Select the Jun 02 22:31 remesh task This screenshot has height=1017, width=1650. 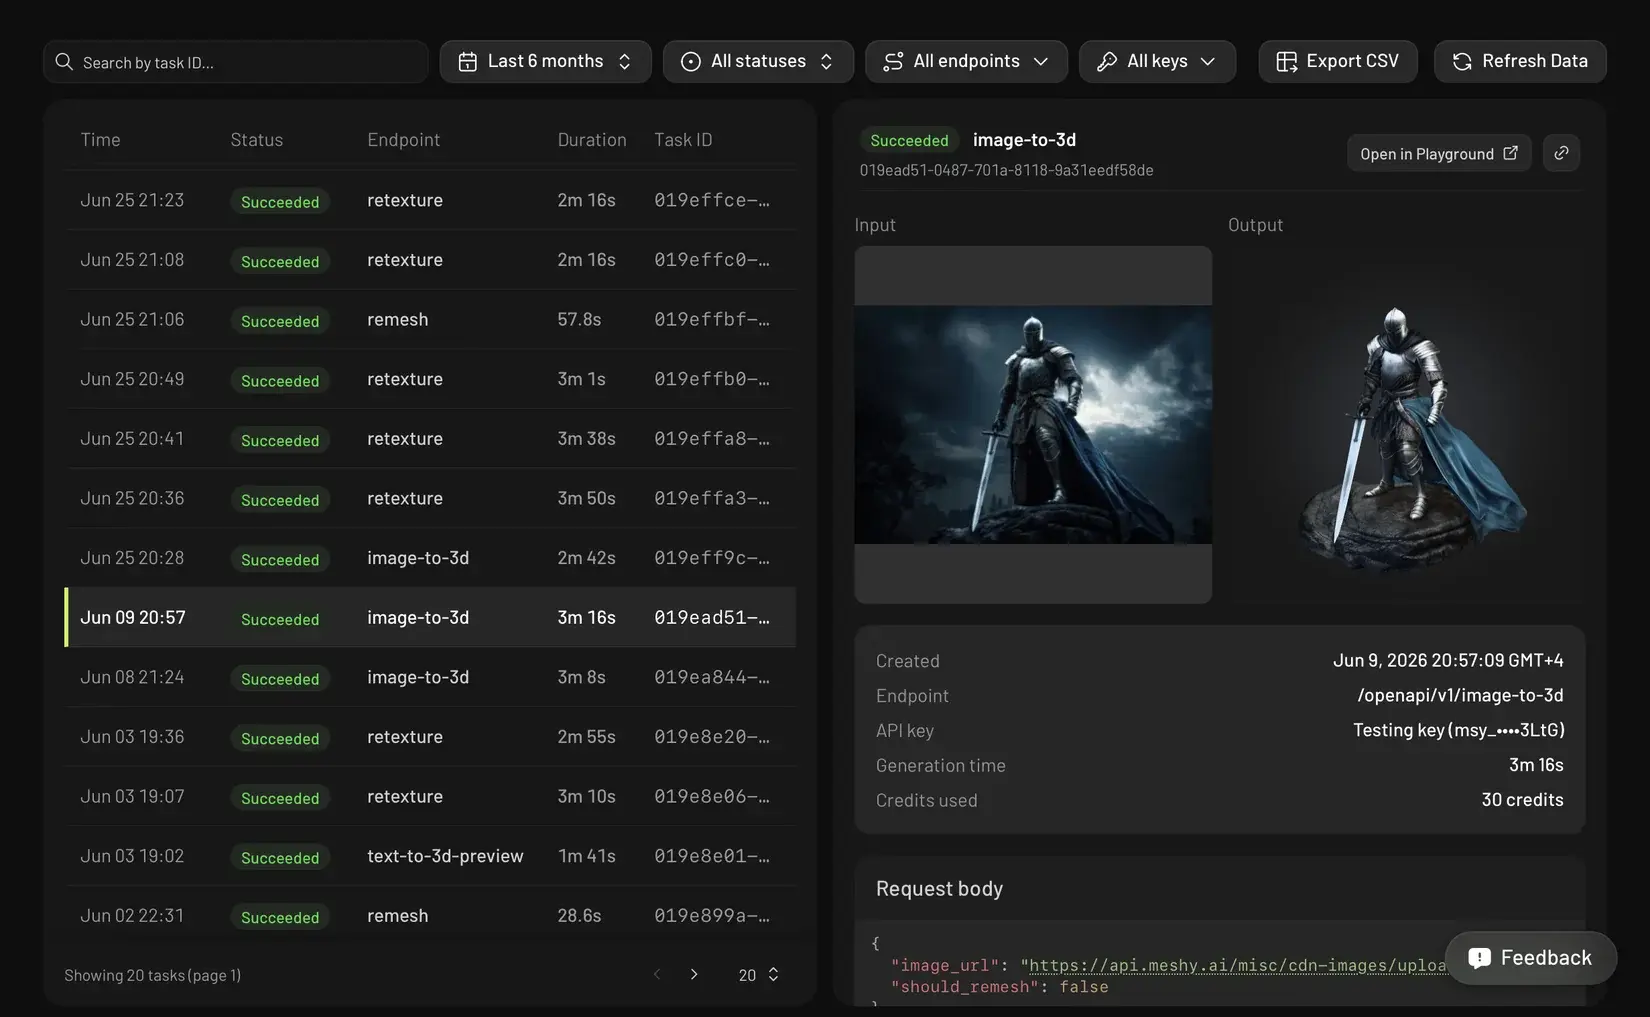(431, 916)
